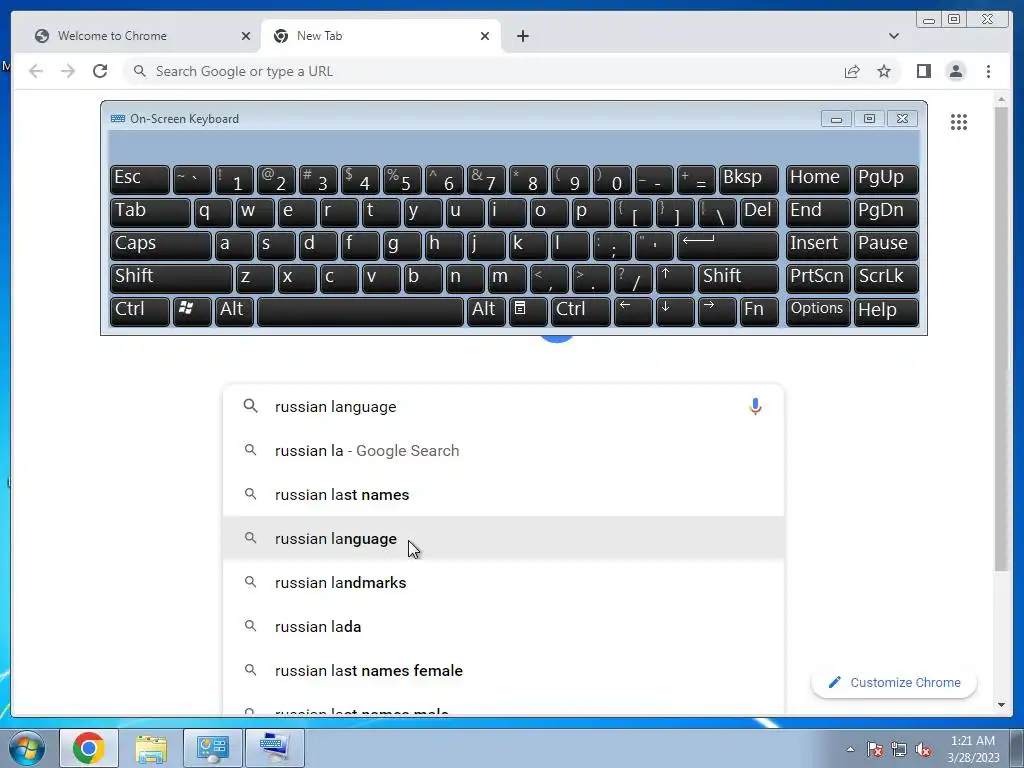The image size is (1024, 768).
Task: Click the muted volume tray icon
Action: [x=923, y=749]
